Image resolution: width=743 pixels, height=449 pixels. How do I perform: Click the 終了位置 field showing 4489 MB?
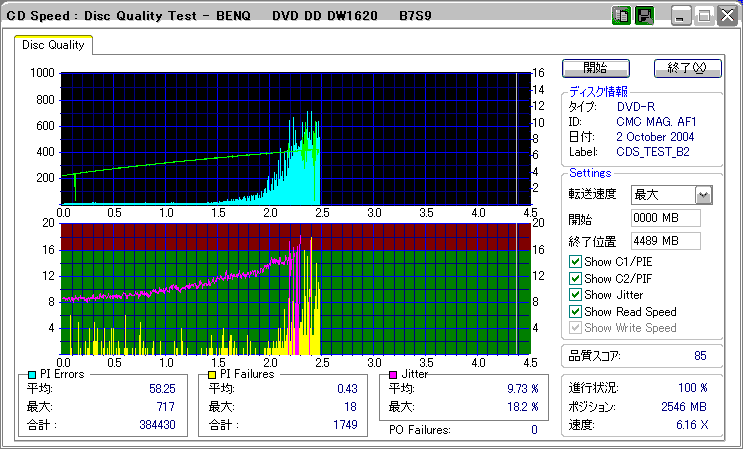(x=665, y=241)
